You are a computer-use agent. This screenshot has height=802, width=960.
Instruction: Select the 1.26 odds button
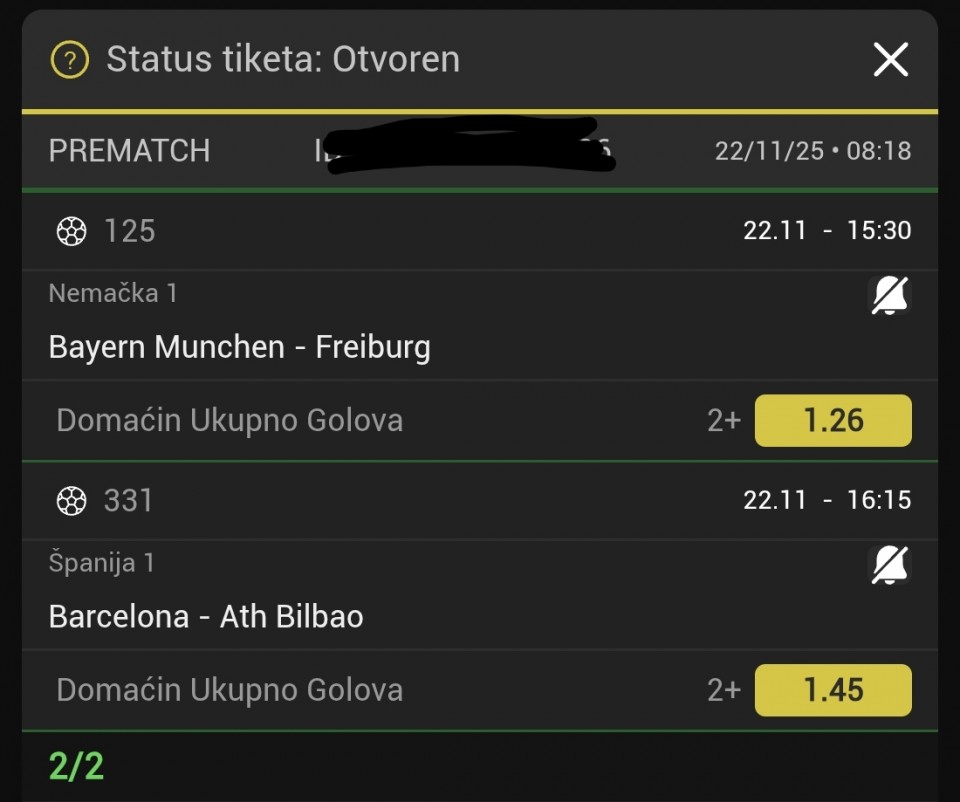point(833,420)
